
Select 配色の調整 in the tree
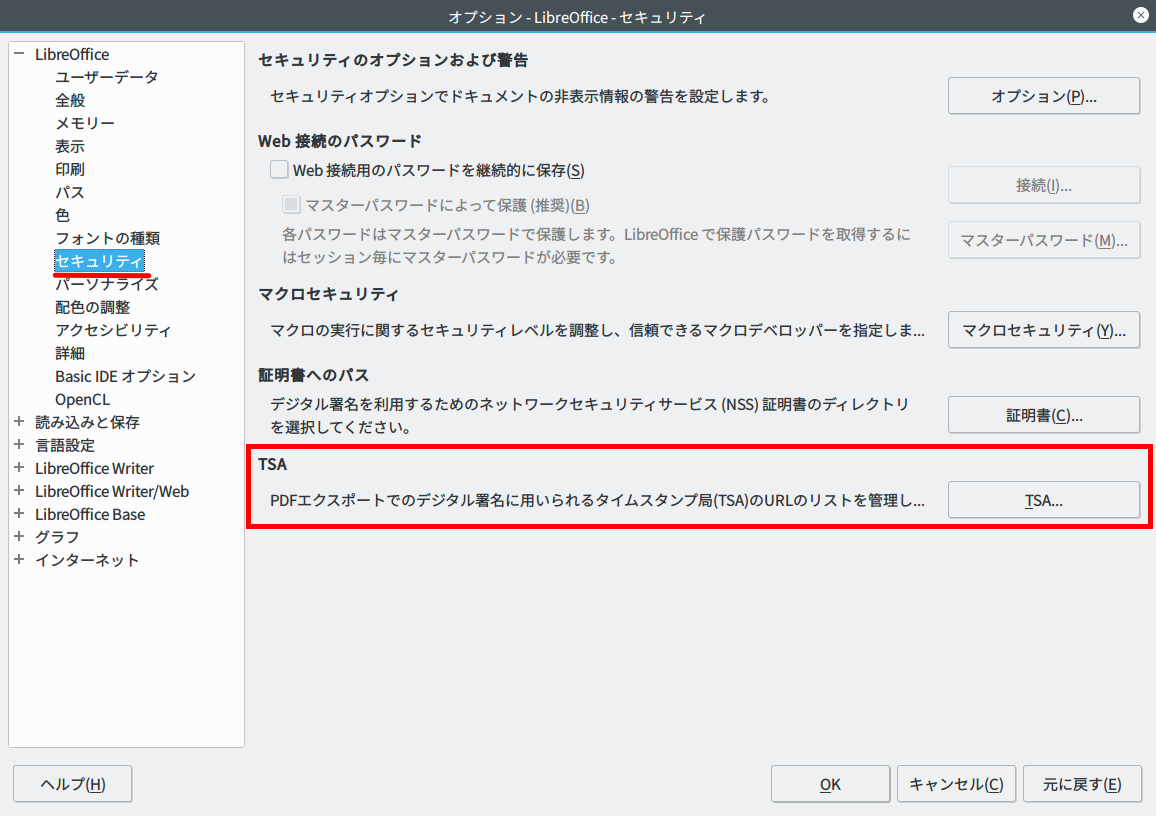tap(92, 307)
